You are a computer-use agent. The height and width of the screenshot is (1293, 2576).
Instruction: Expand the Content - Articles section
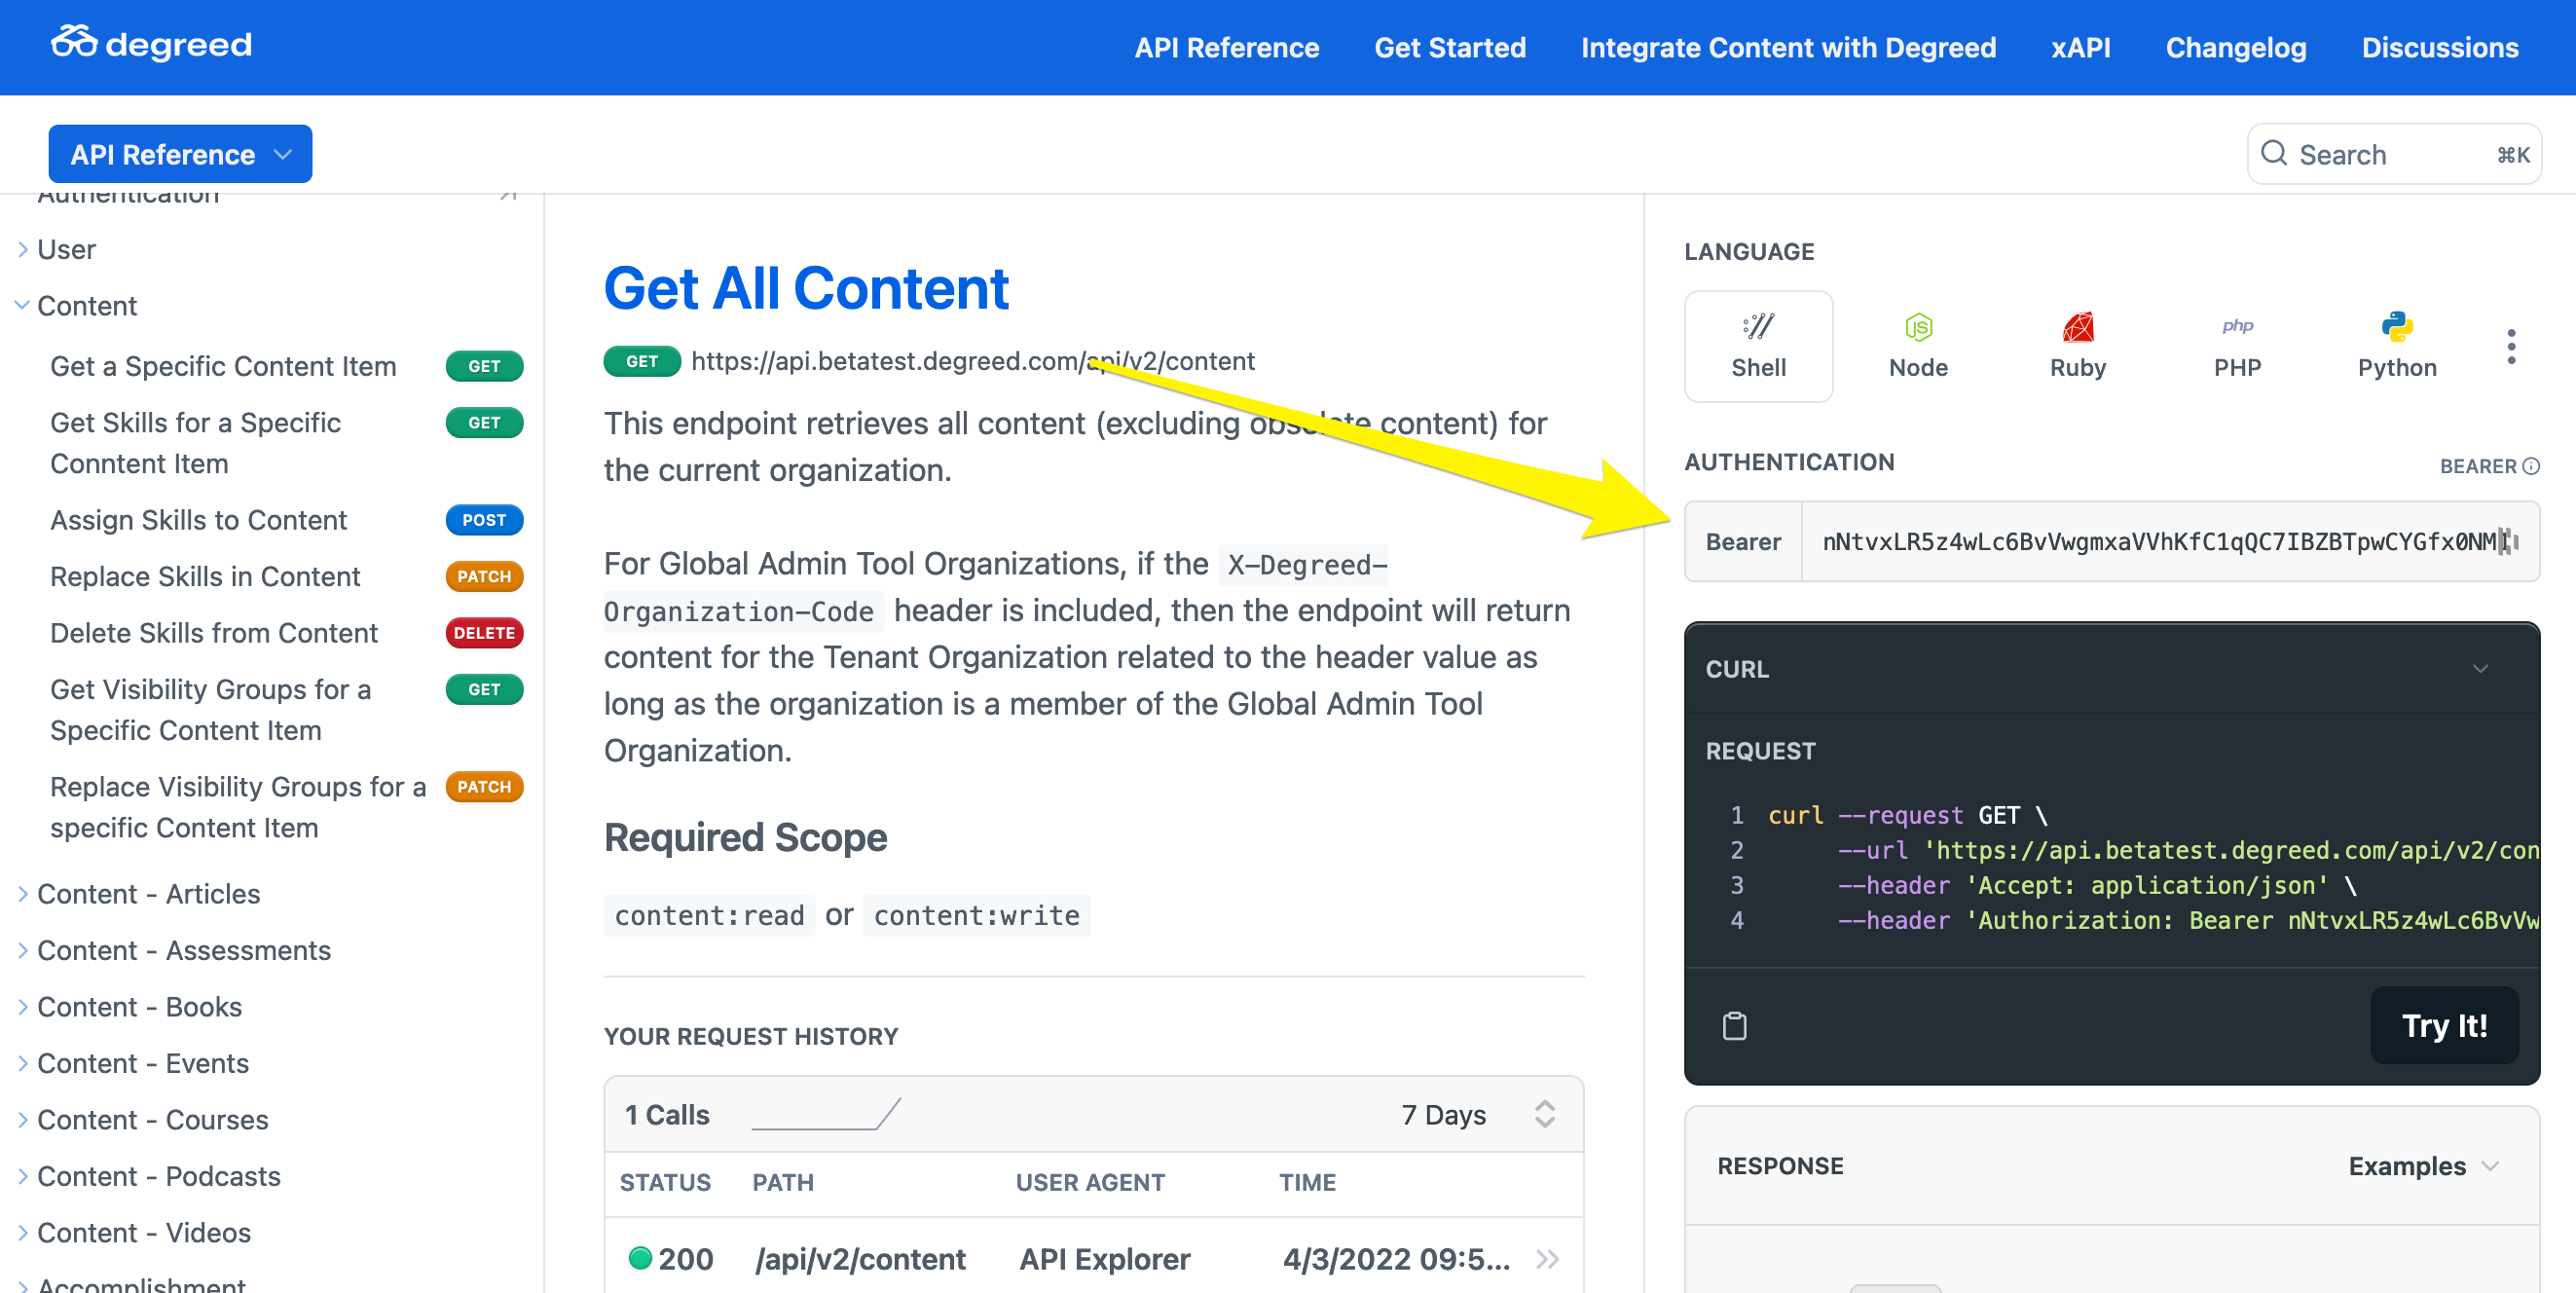click(x=148, y=893)
